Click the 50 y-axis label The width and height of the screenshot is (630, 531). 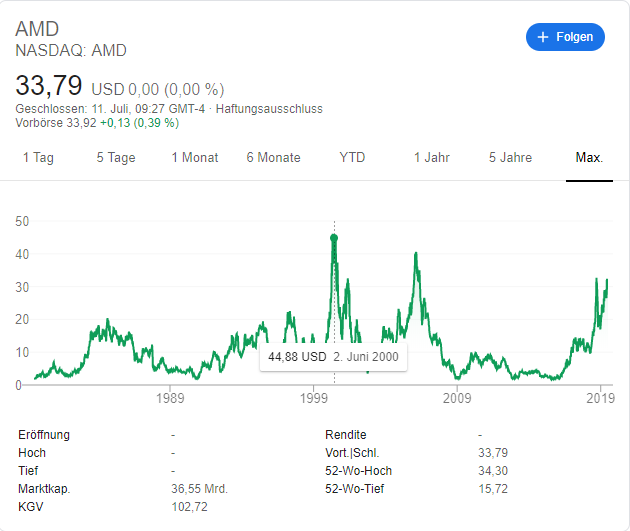[22, 221]
